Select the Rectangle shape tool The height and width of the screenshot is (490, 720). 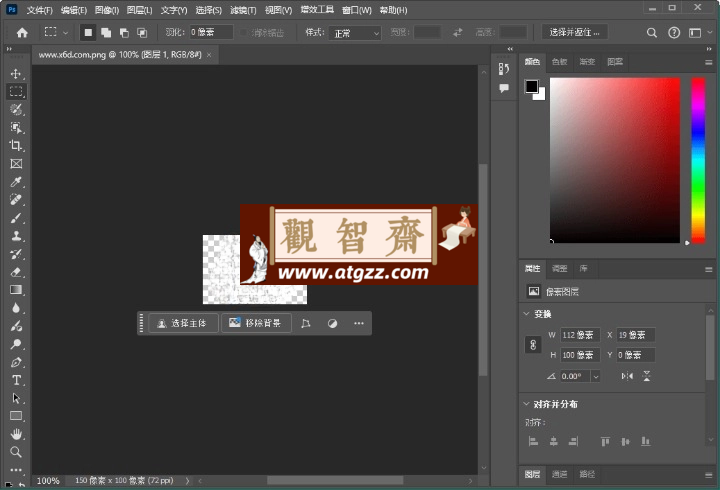point(16,416)
